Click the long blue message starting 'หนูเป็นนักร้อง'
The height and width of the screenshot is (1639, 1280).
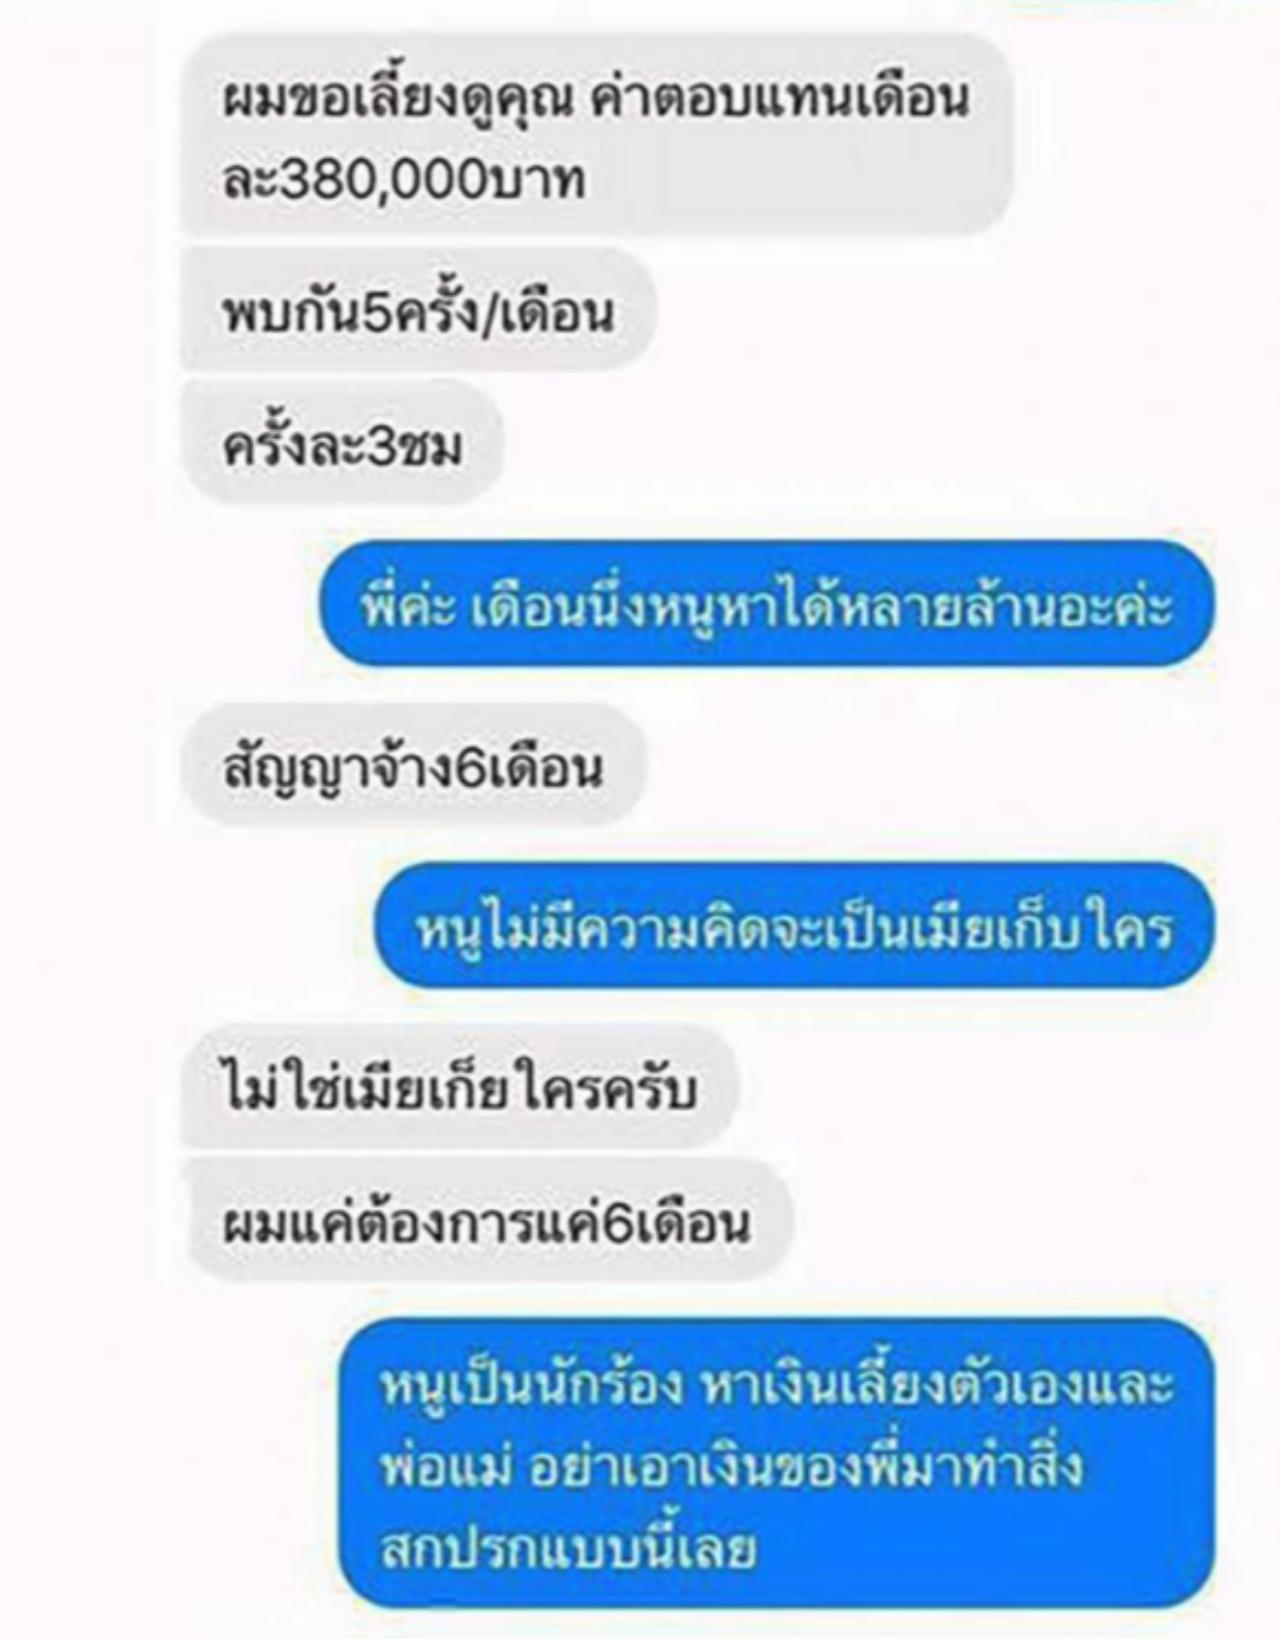pos(776,1463)
